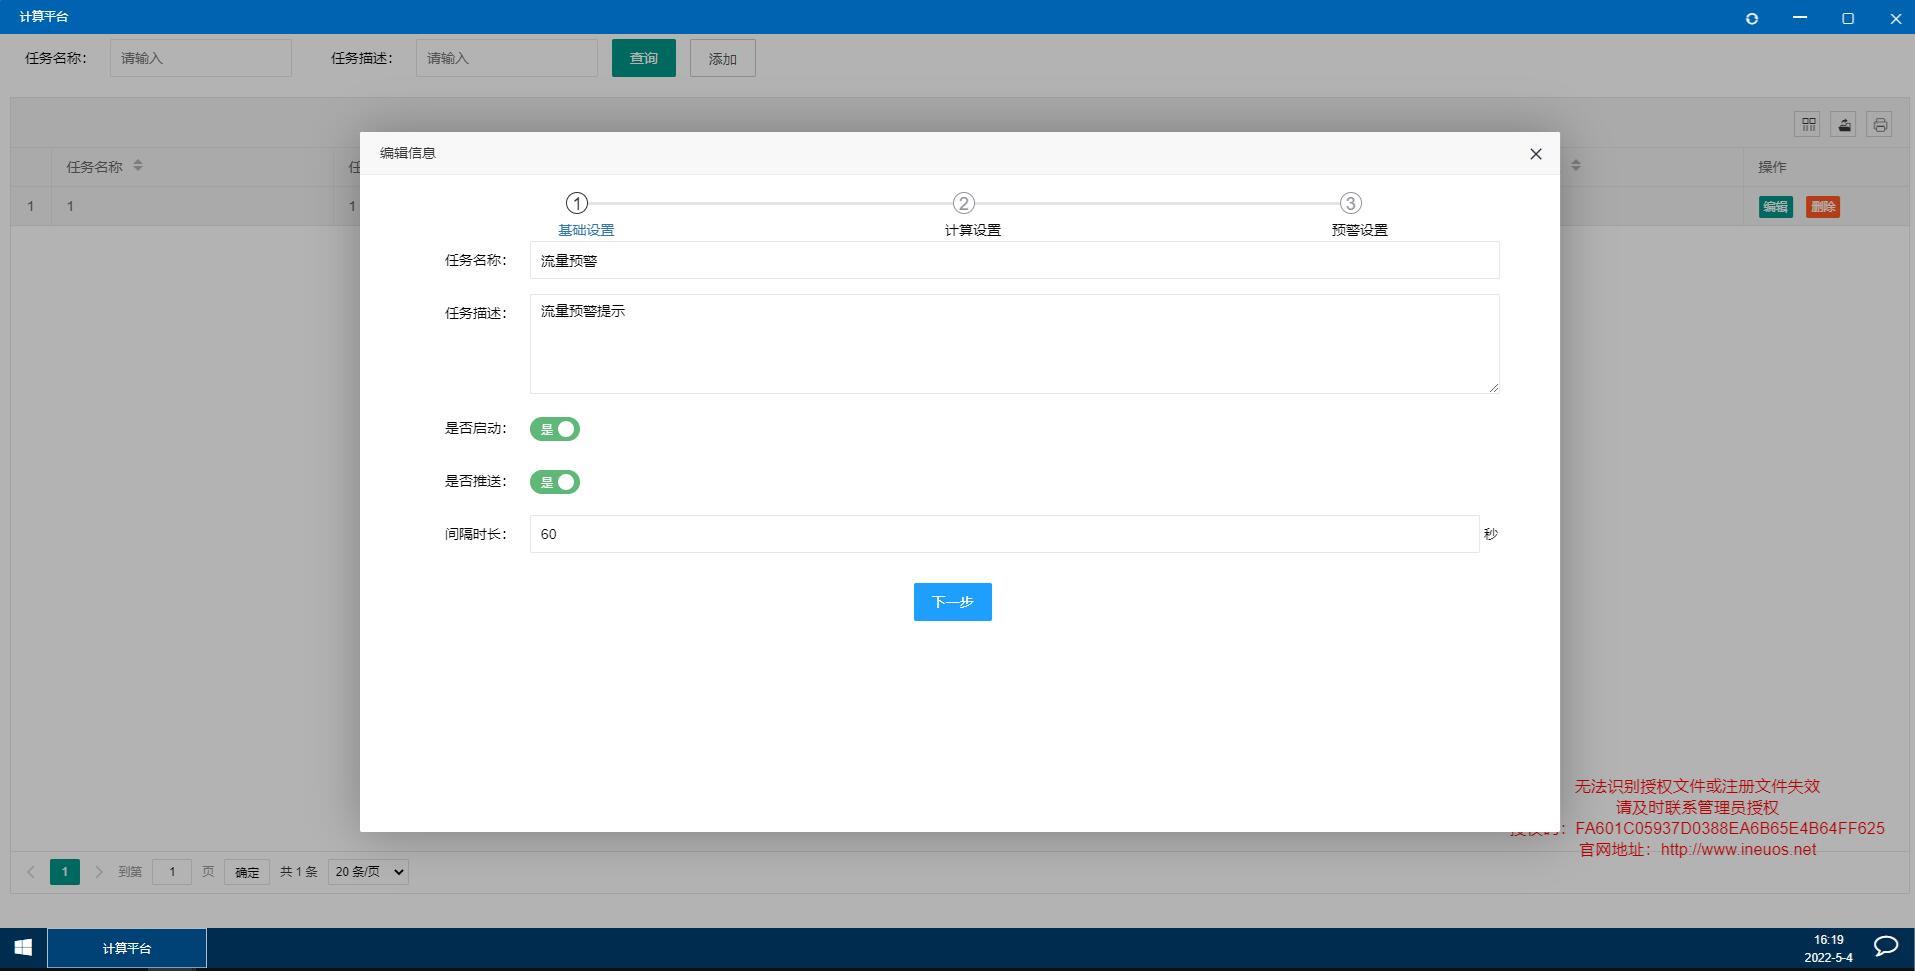Click the 共 1 条 total count text
The image size is (1915, 971).
298,872
